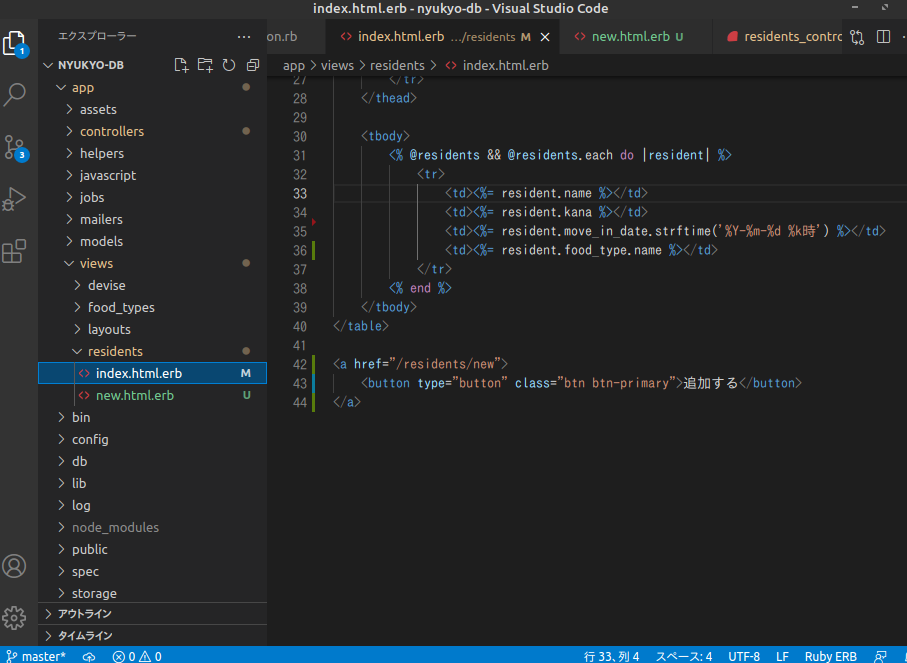Click the New Folder icon in explorer header
This screenshot has width=907, height=663.
click(205, 65)
